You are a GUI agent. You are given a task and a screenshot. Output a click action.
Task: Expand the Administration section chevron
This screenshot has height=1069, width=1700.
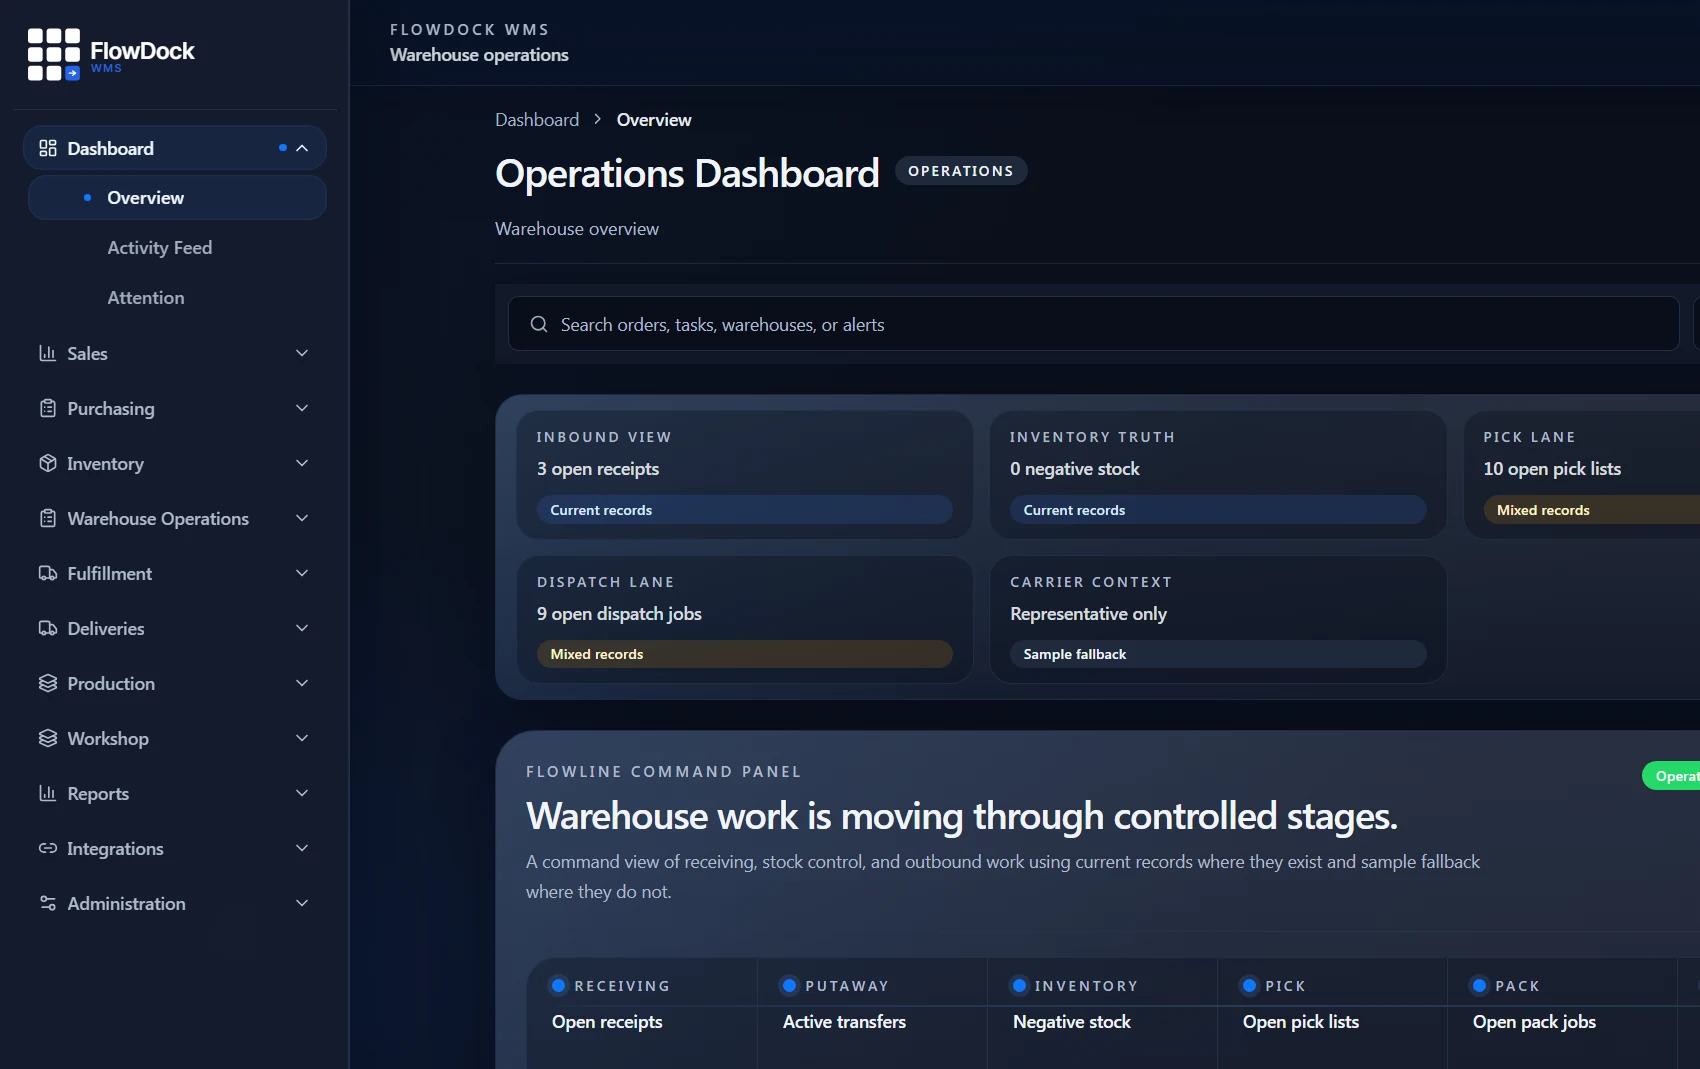pyautogui.click(x=302, y=903)
